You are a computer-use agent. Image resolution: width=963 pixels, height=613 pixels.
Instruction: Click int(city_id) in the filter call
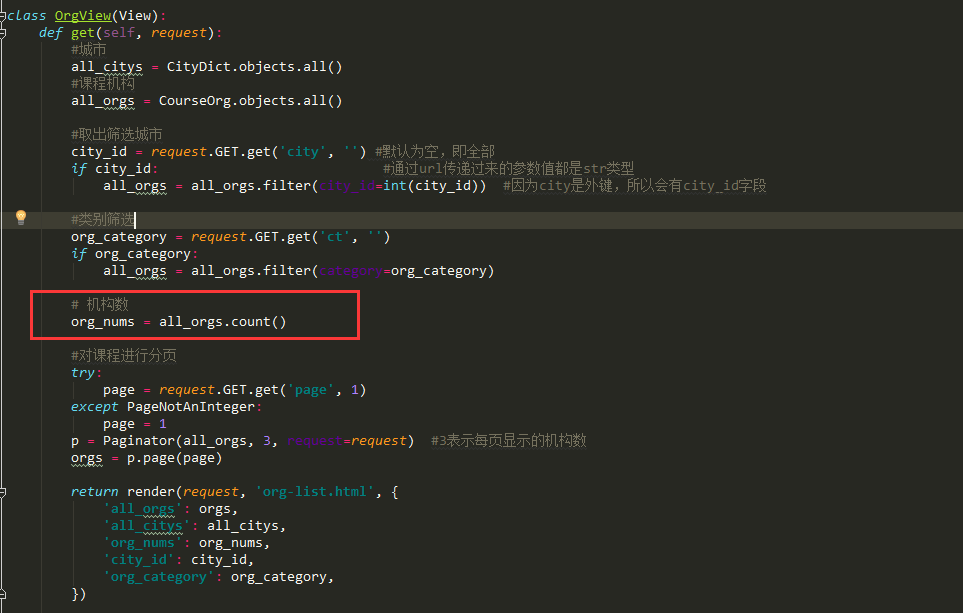pos(430,185)
